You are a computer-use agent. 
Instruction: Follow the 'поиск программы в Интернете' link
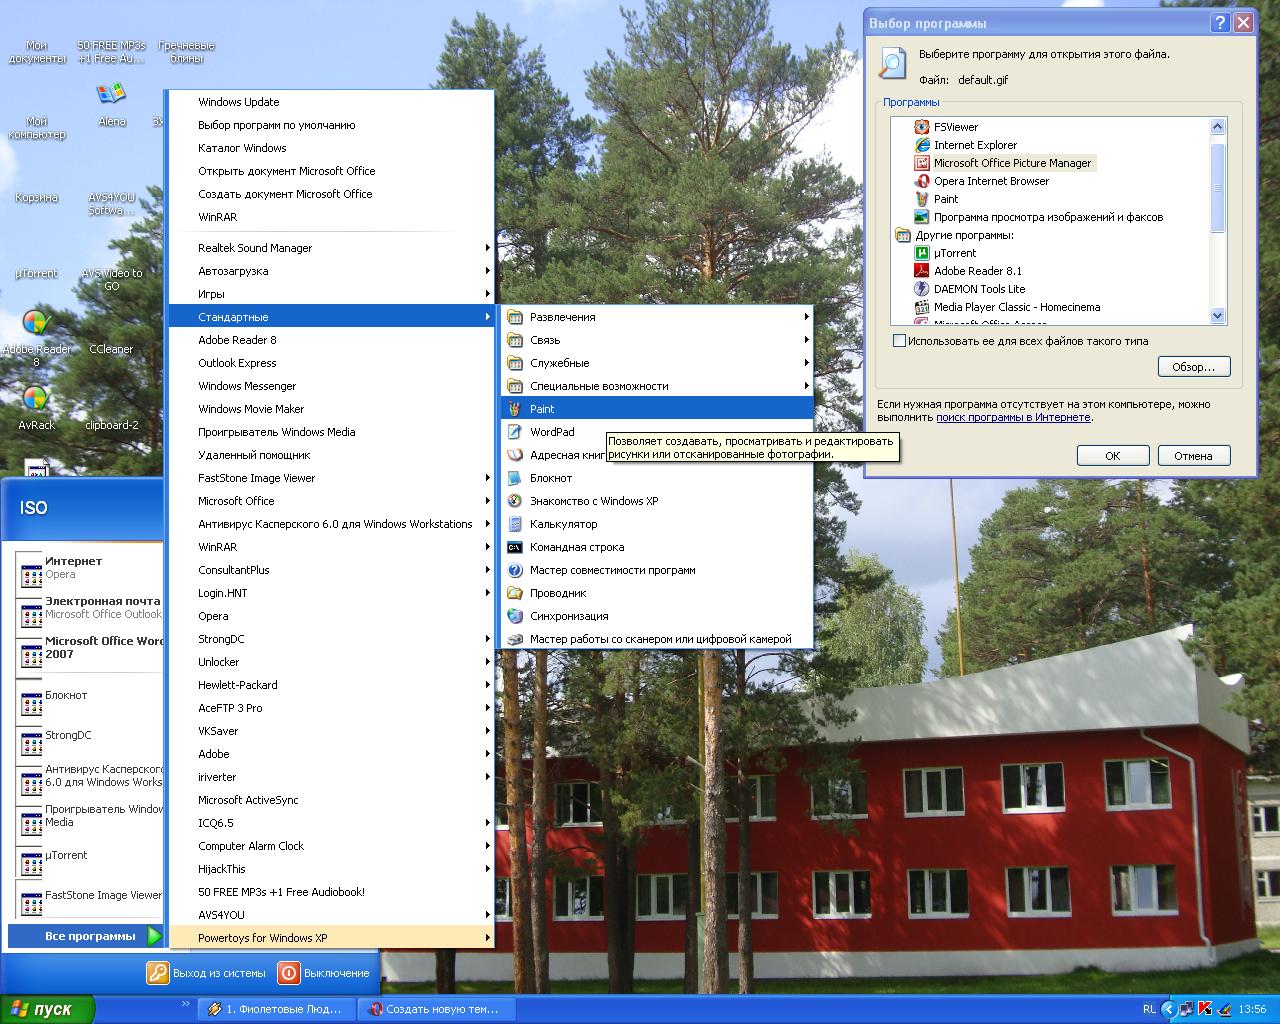coord(1013,417)
